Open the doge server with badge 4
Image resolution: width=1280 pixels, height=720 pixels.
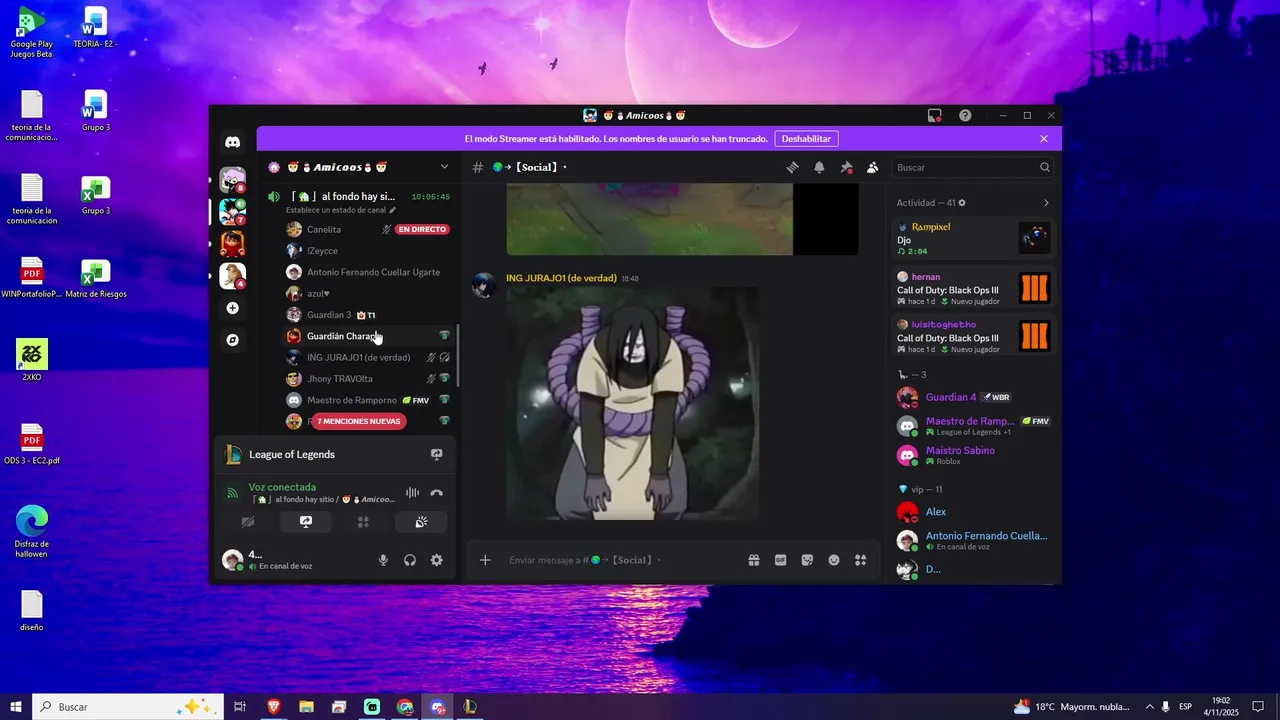point(233,276)
